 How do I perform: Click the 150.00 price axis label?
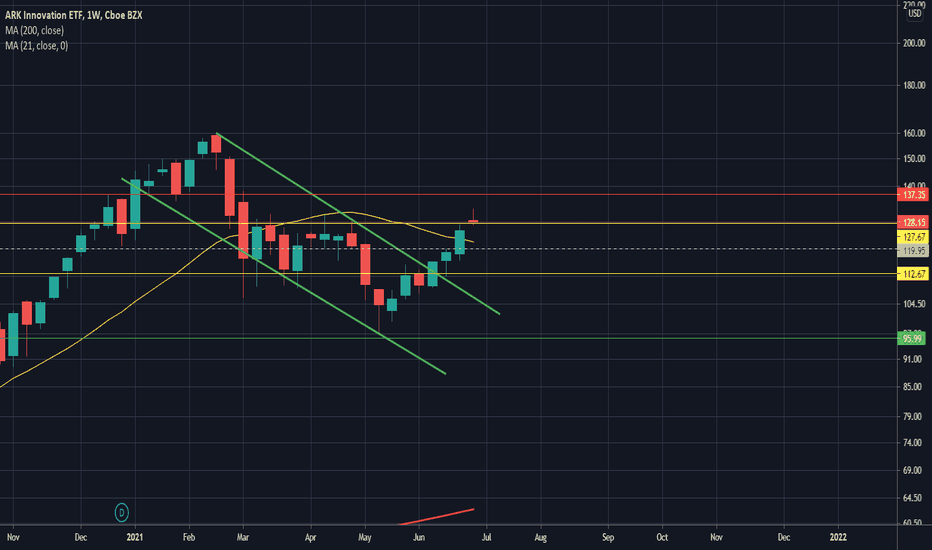point(914,159)
